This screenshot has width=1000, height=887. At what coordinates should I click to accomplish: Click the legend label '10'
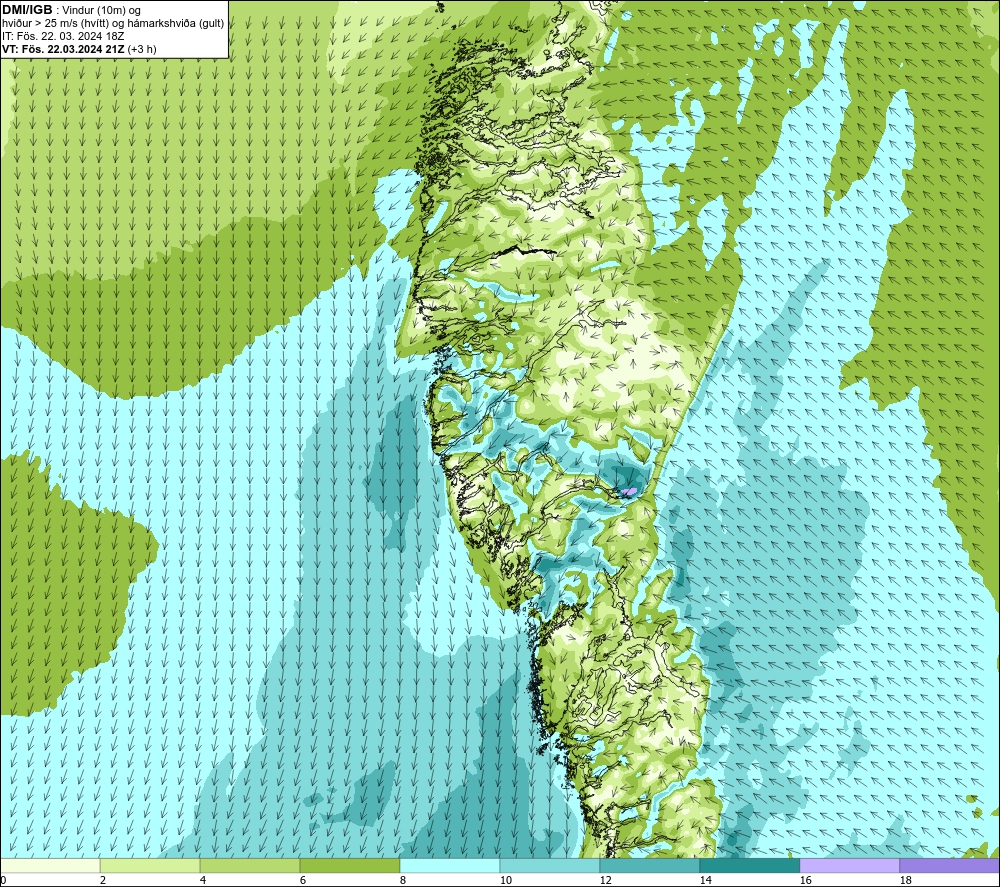pyautogui.click(x=505, y=881)
